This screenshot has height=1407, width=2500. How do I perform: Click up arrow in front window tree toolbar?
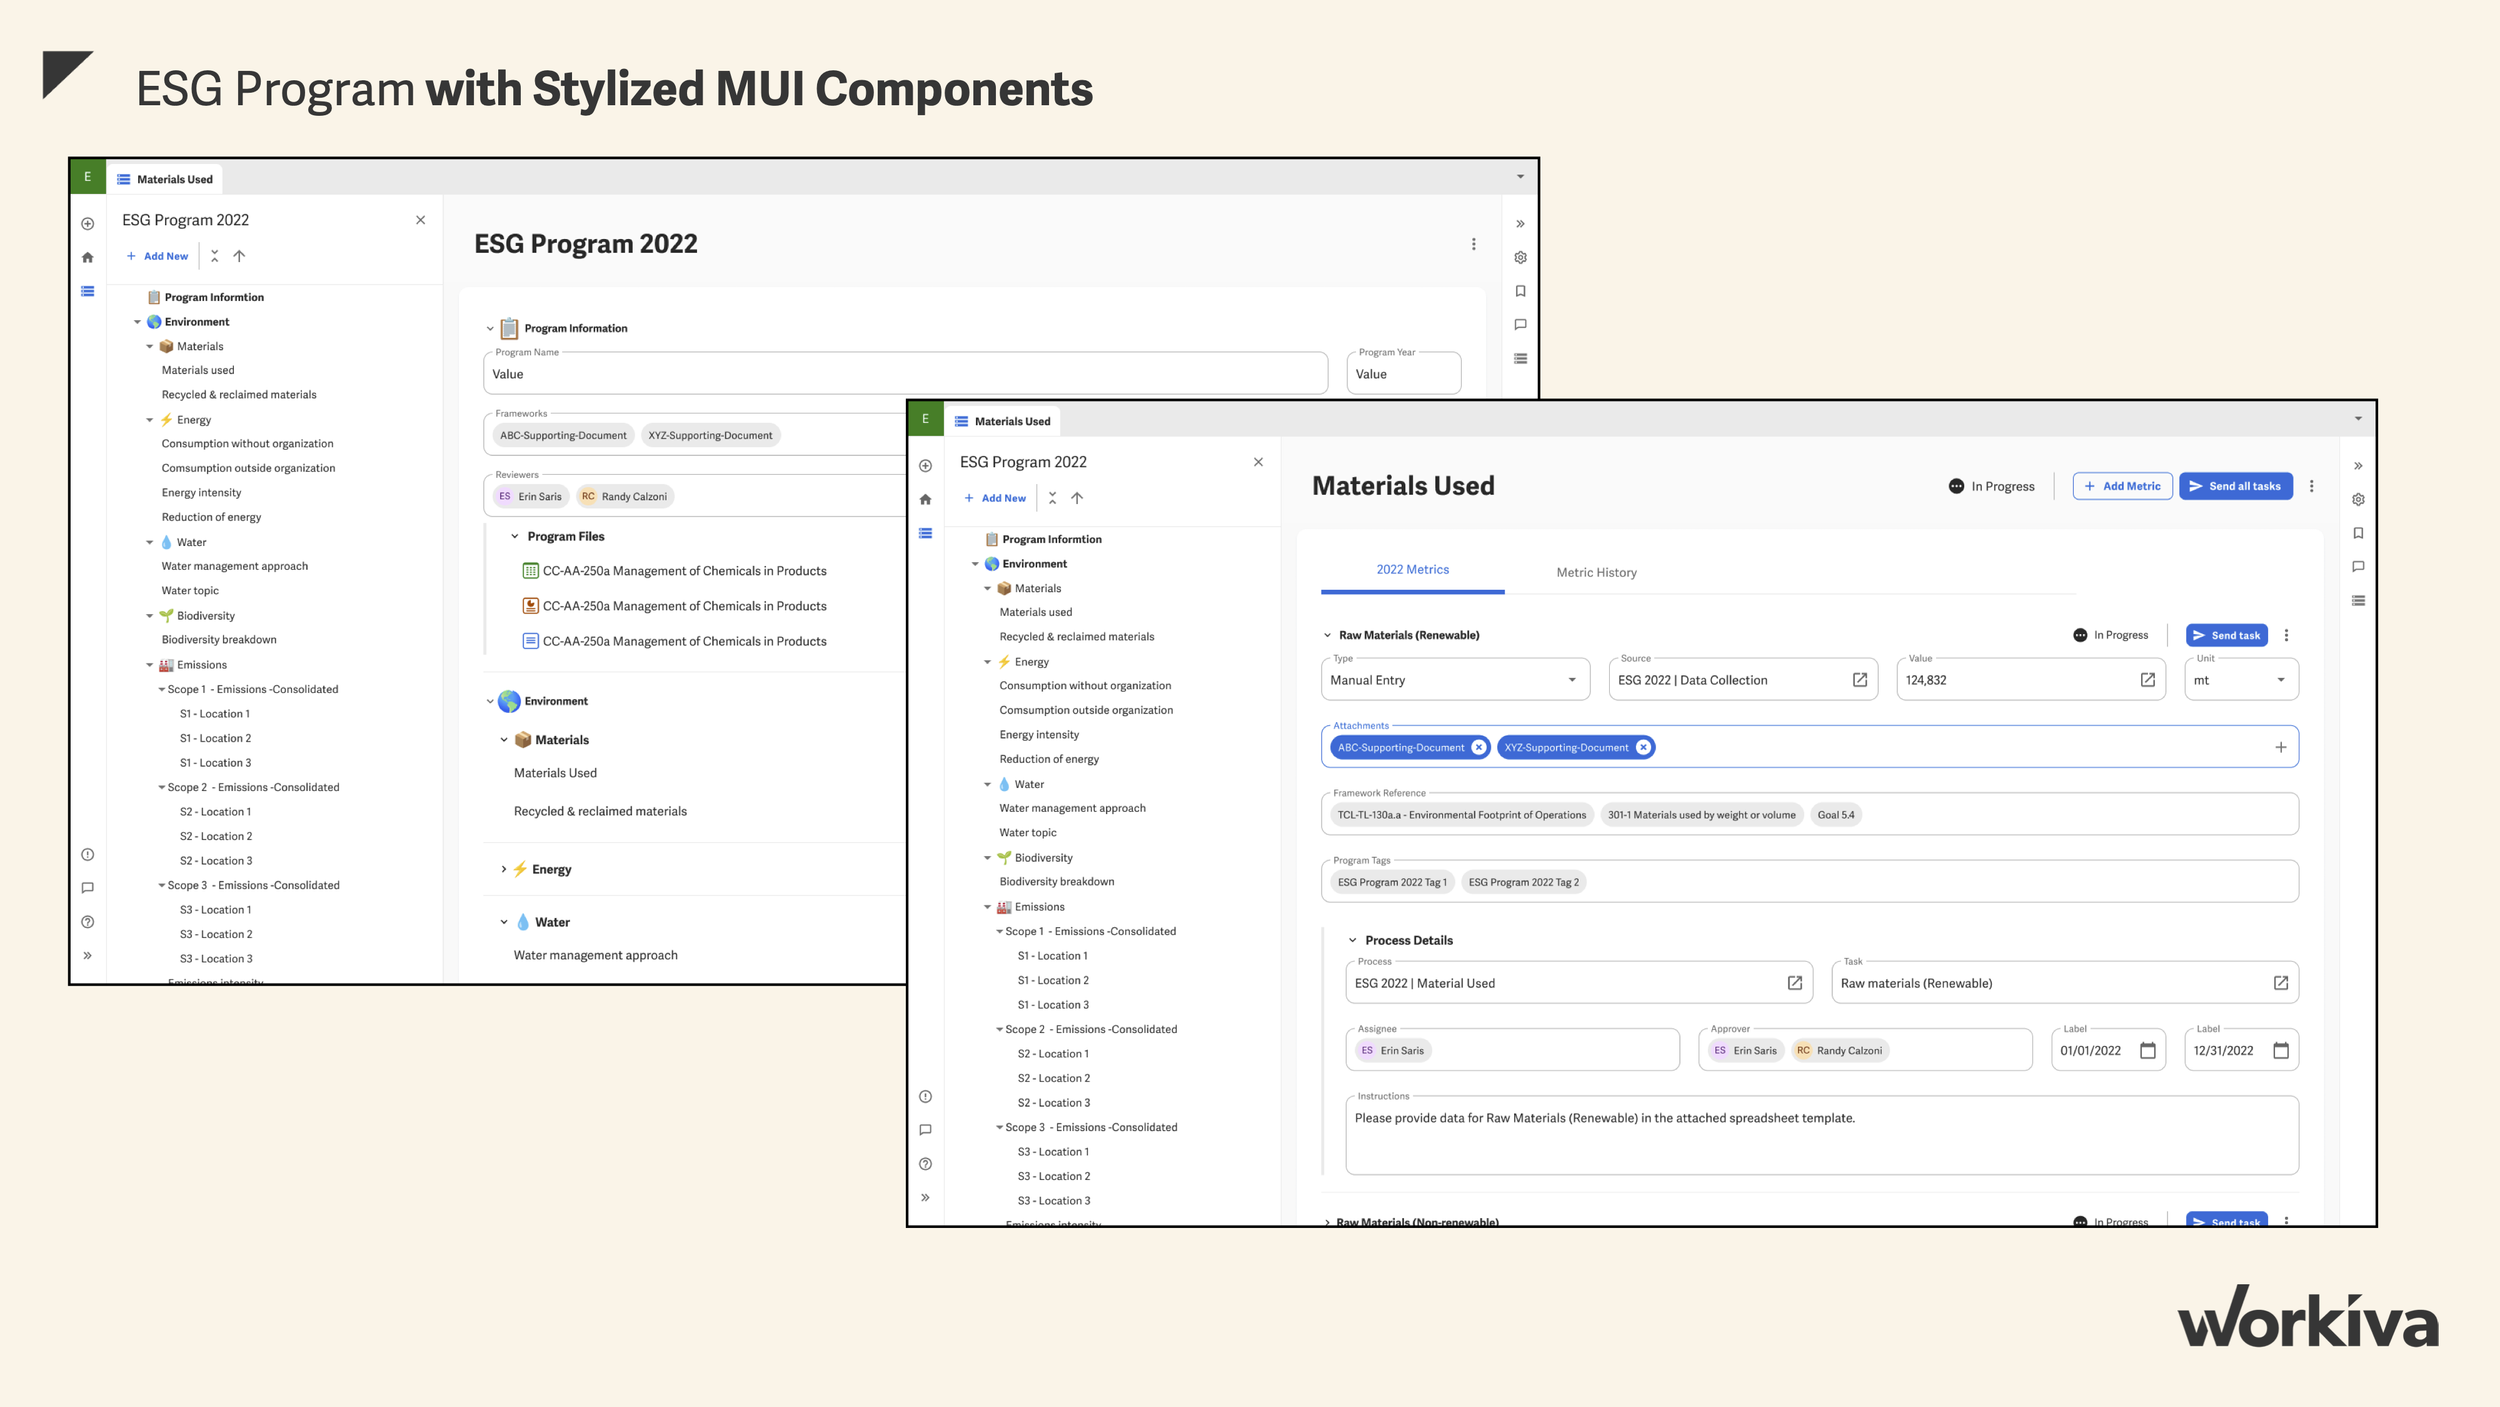1077,498
